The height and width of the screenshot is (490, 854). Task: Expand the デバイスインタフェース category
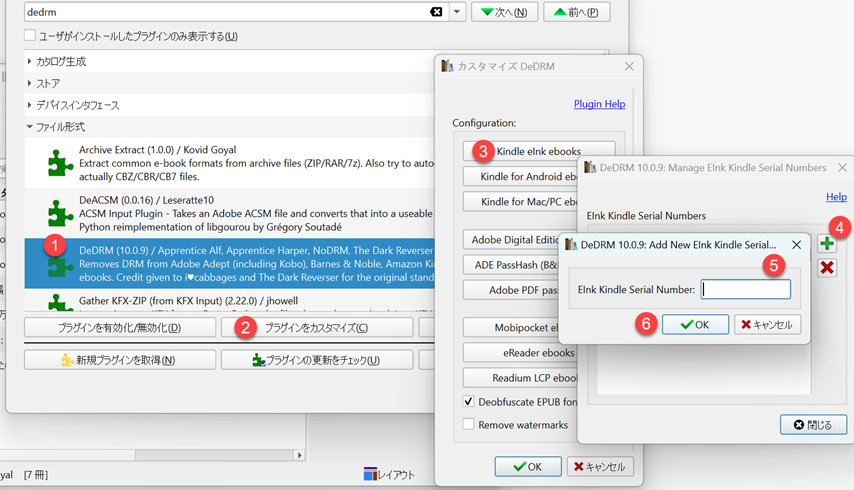pos(29,105)
